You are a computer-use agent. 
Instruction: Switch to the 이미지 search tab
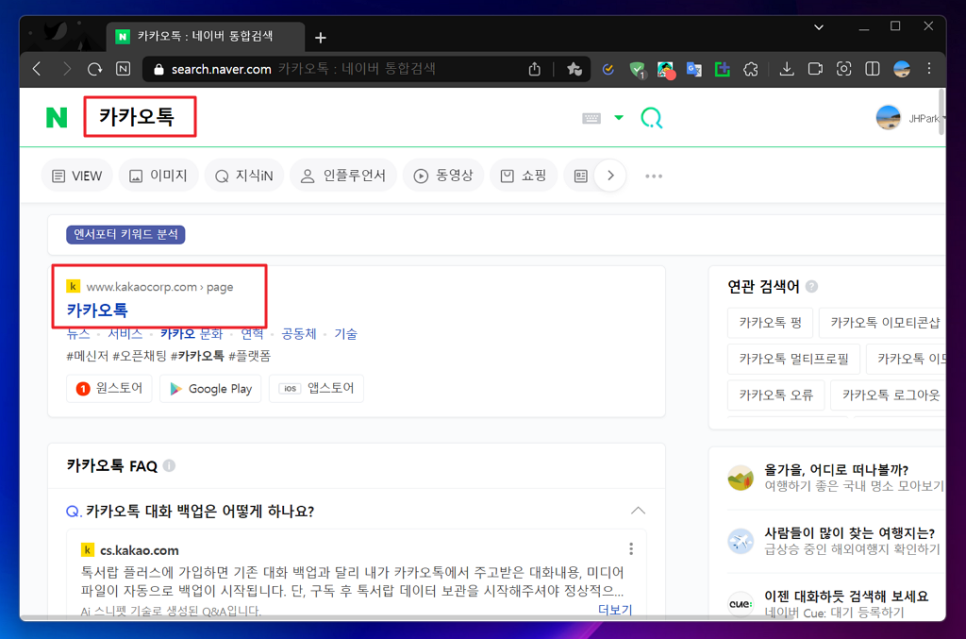pos(158,176)
